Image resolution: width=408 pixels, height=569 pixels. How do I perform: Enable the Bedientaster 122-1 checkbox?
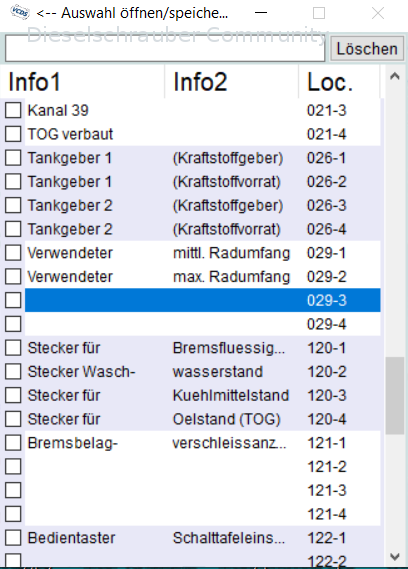pos(13,537)
